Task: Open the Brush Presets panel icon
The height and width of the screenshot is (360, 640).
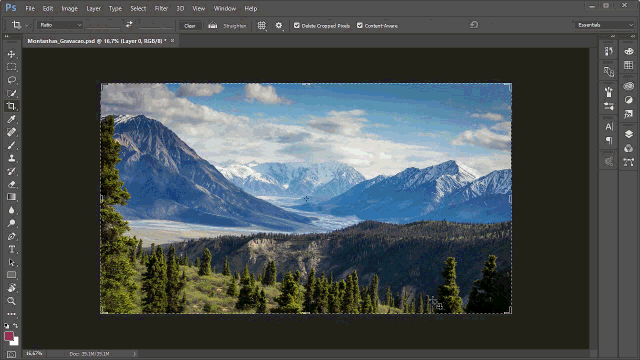Action: (609, 106)
